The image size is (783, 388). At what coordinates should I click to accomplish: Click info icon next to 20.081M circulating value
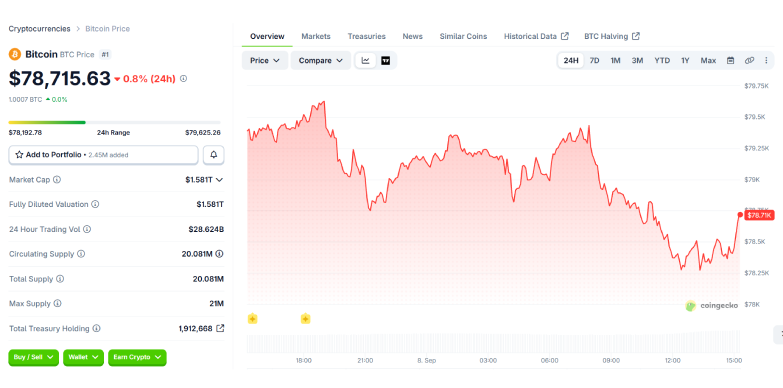coord(219,254)
